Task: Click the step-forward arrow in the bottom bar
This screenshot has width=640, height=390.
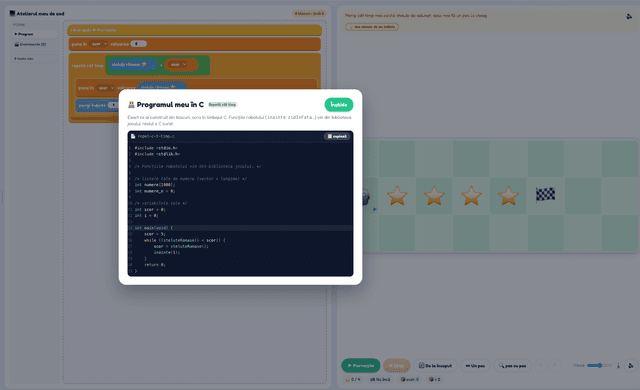Action: pos(554,366)
